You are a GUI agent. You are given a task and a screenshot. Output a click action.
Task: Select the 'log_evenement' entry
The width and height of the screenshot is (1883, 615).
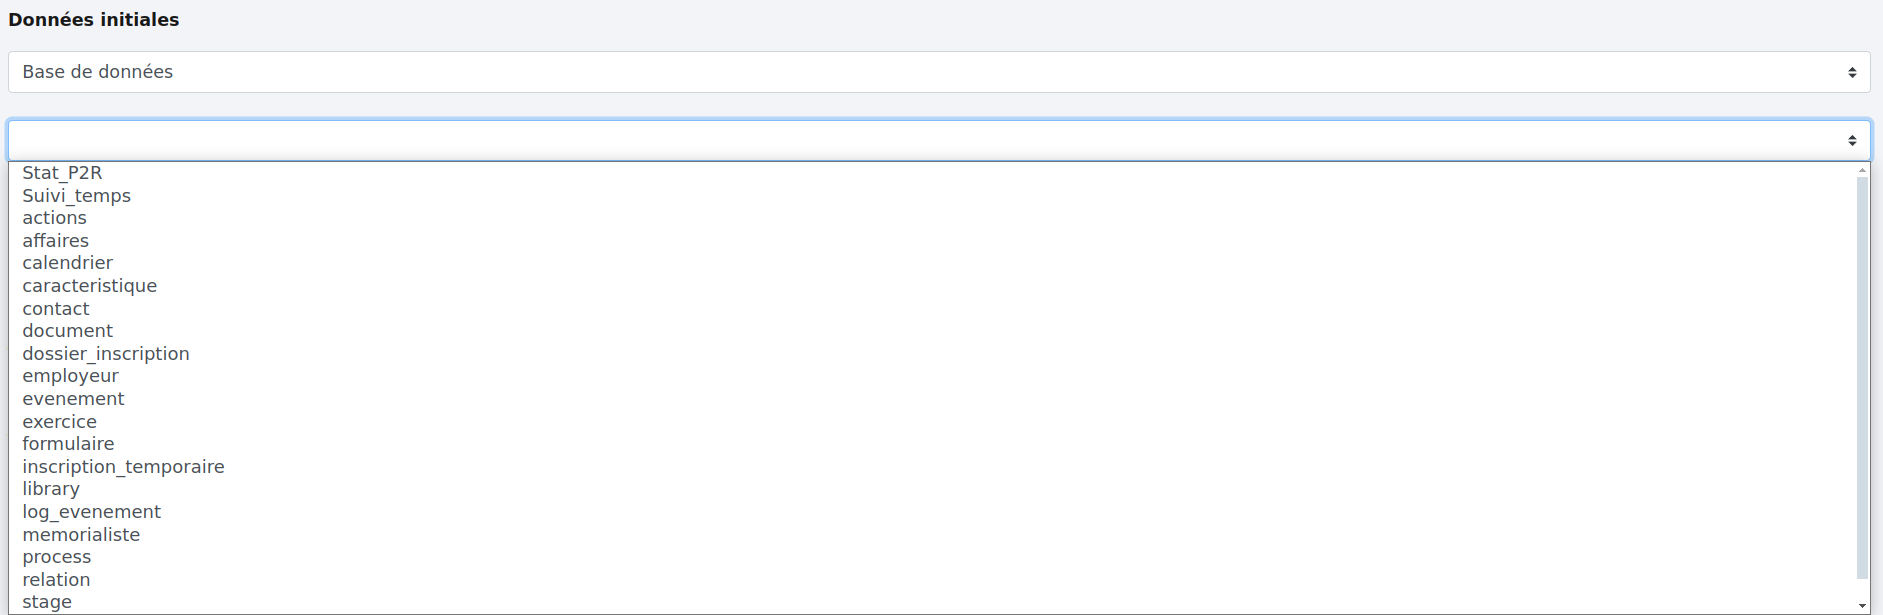pos(91,512)
